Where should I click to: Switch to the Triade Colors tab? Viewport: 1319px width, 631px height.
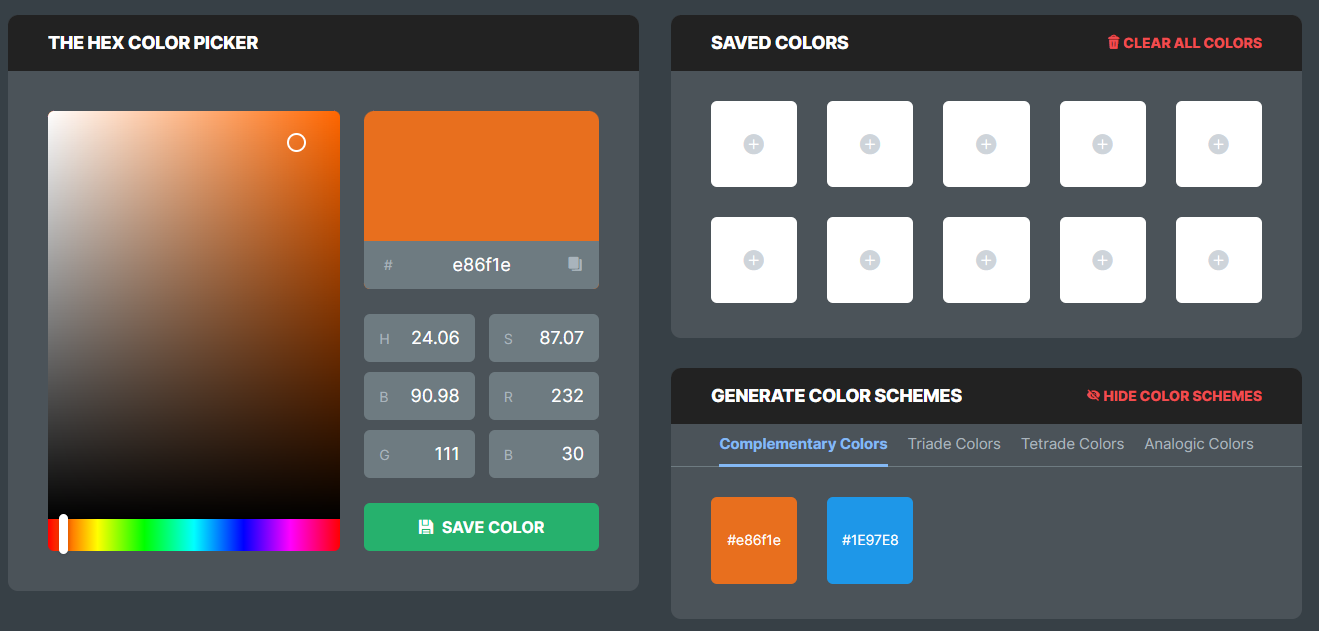tap(954, 444)
